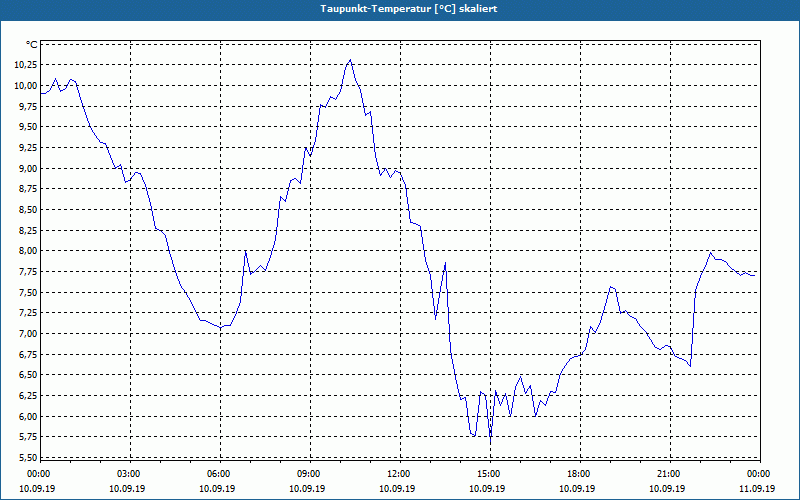Viewport: 800px width, 500px height.
Task: Select the 10,25 y-axis label
Action: point(26,65)
